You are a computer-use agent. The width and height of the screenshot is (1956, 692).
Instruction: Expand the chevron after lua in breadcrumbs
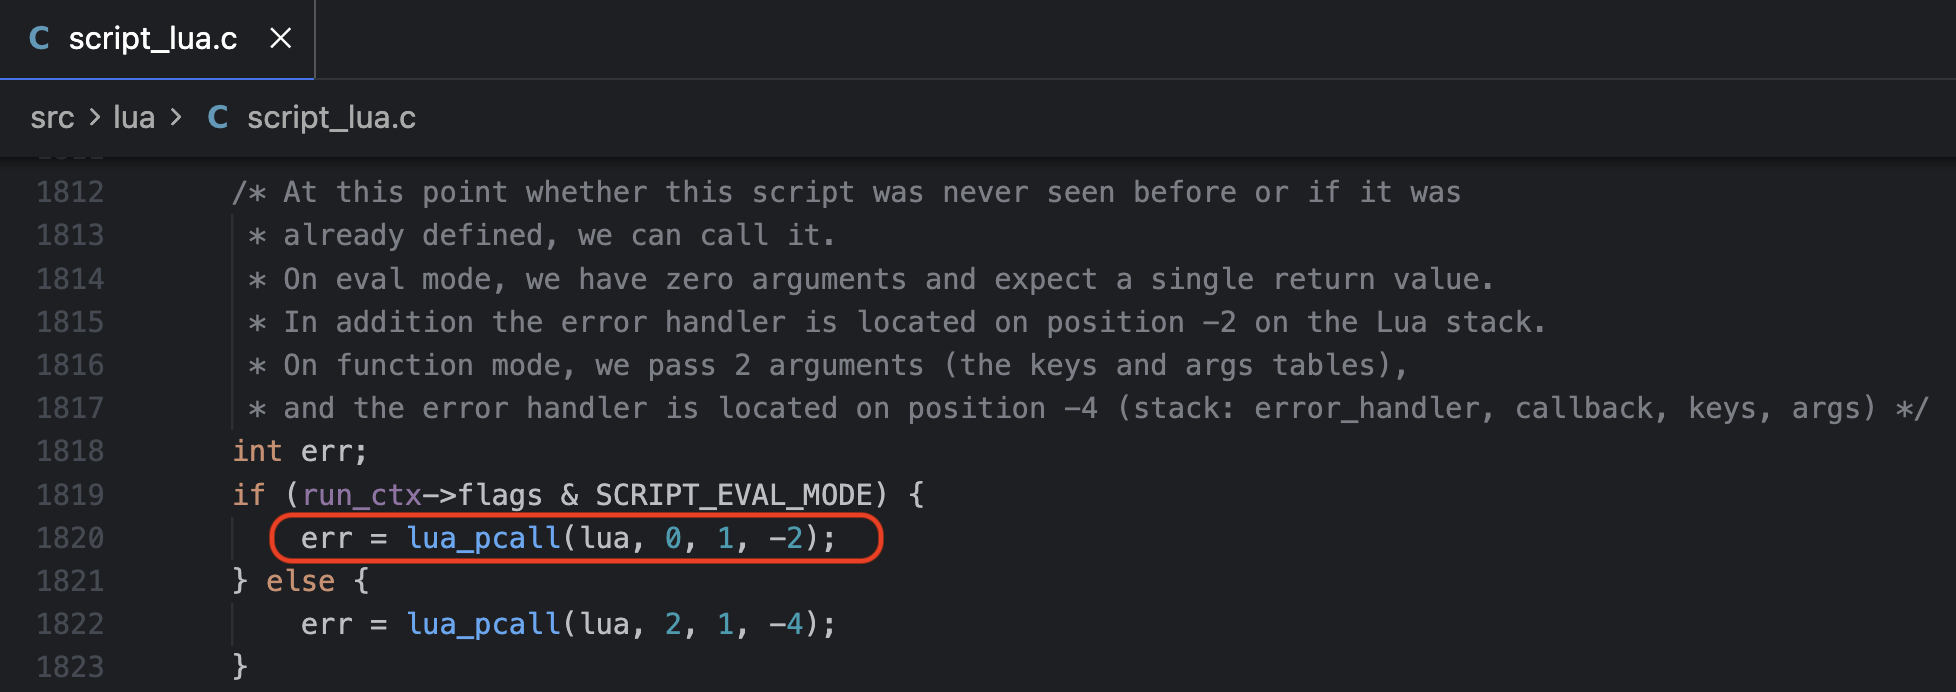pos(177,118)
